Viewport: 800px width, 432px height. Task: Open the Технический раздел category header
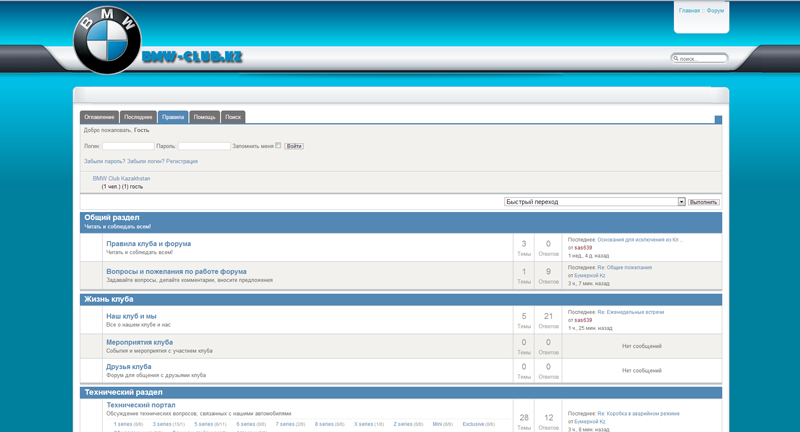[123, 392]
